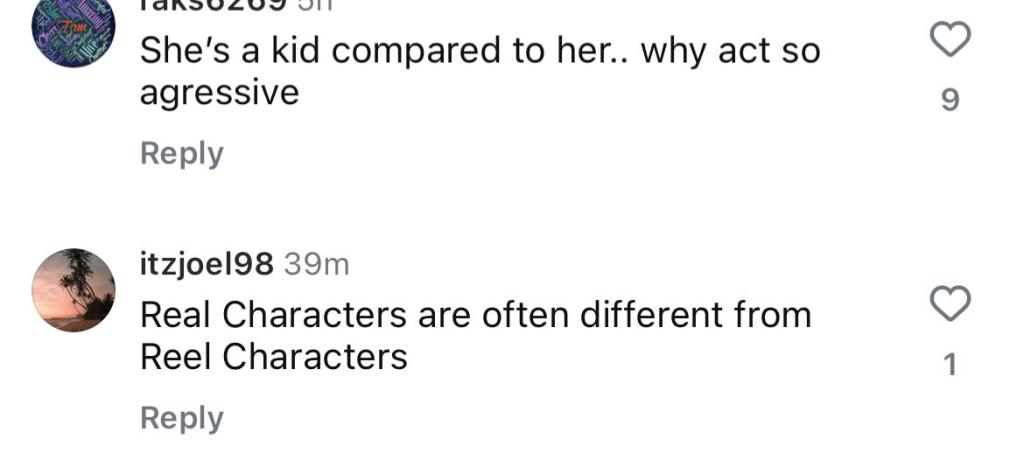
Task: View the 9 likes count
Action: point(950,101)
